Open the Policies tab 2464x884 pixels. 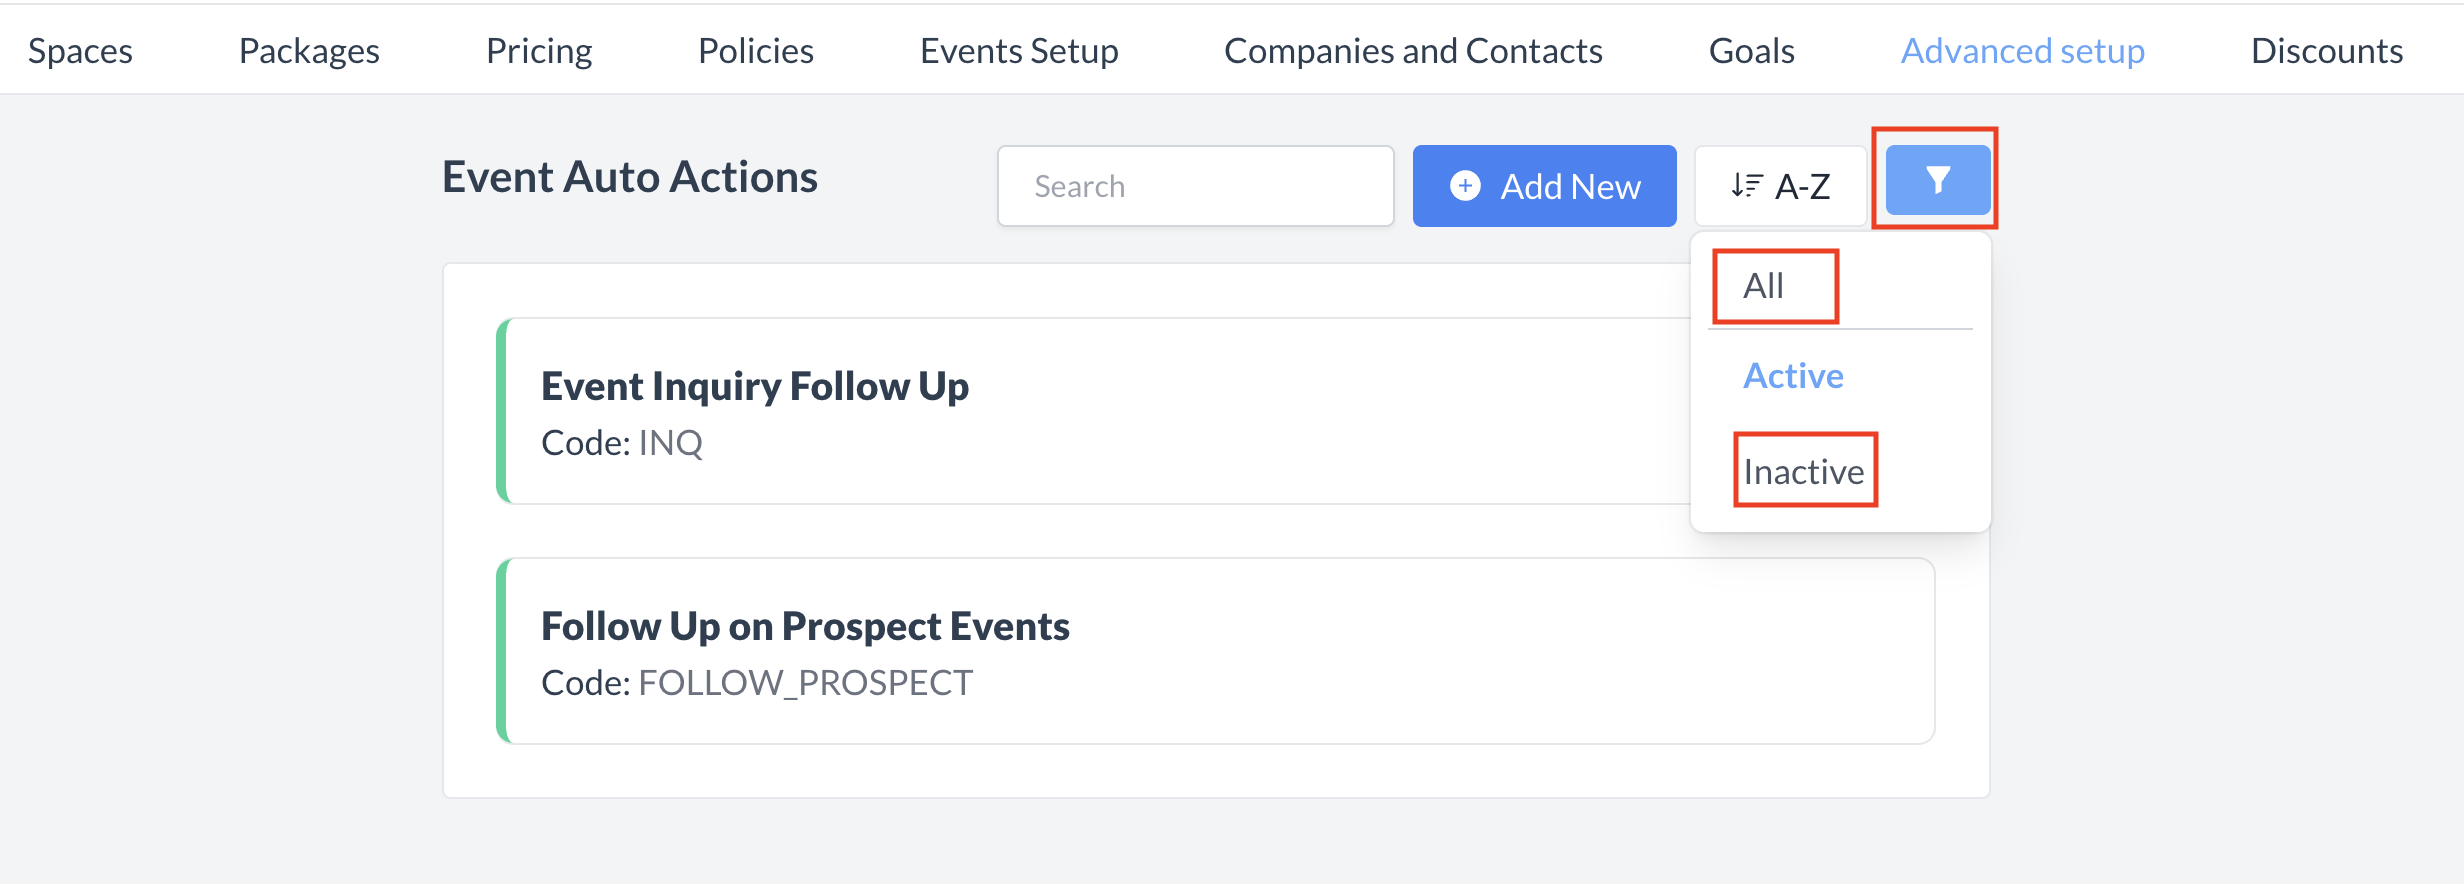click(x=755, y=50)
